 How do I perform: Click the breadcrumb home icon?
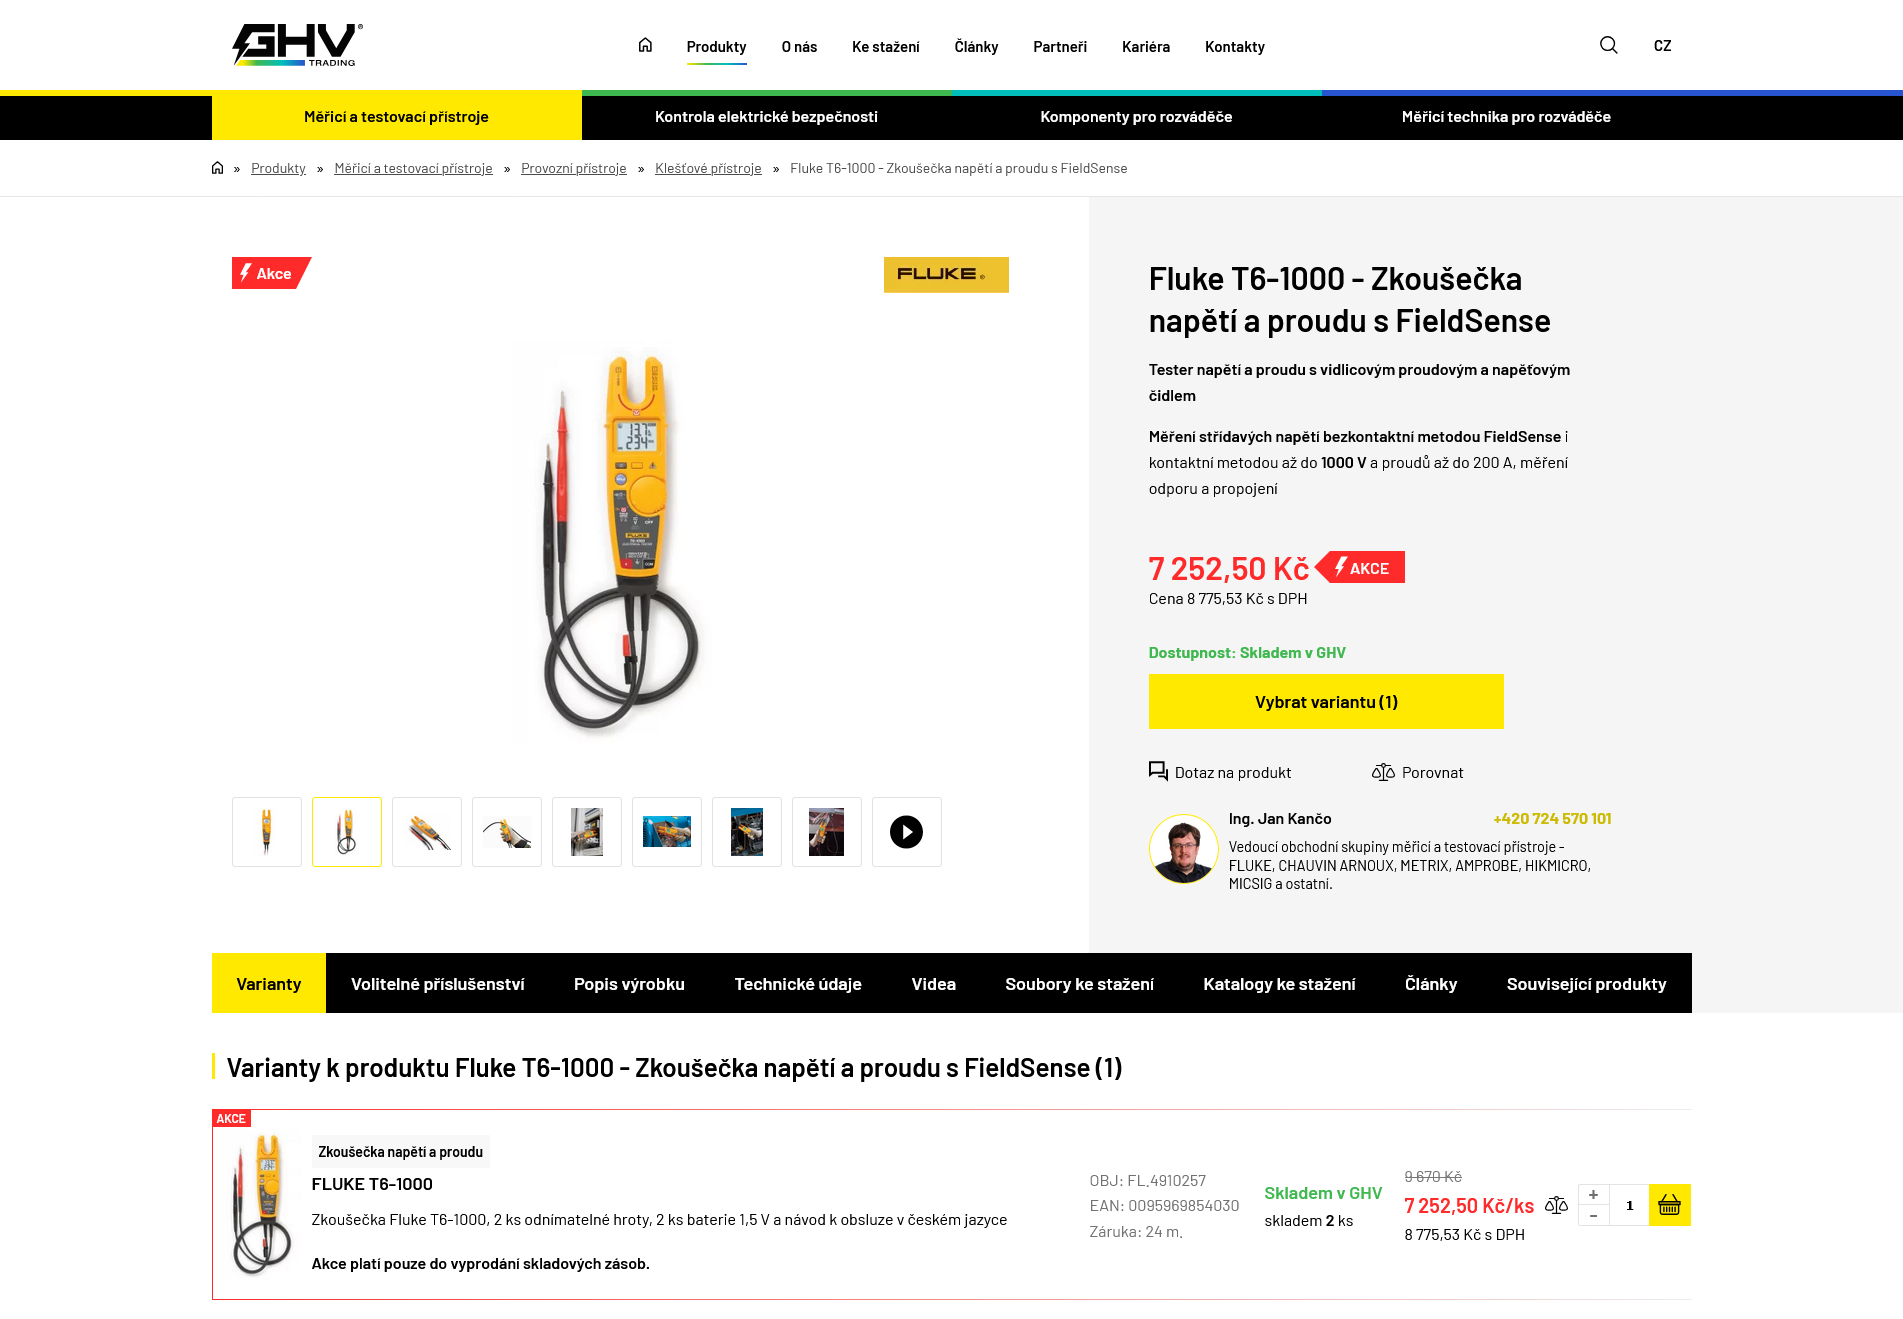pos(217,168)
